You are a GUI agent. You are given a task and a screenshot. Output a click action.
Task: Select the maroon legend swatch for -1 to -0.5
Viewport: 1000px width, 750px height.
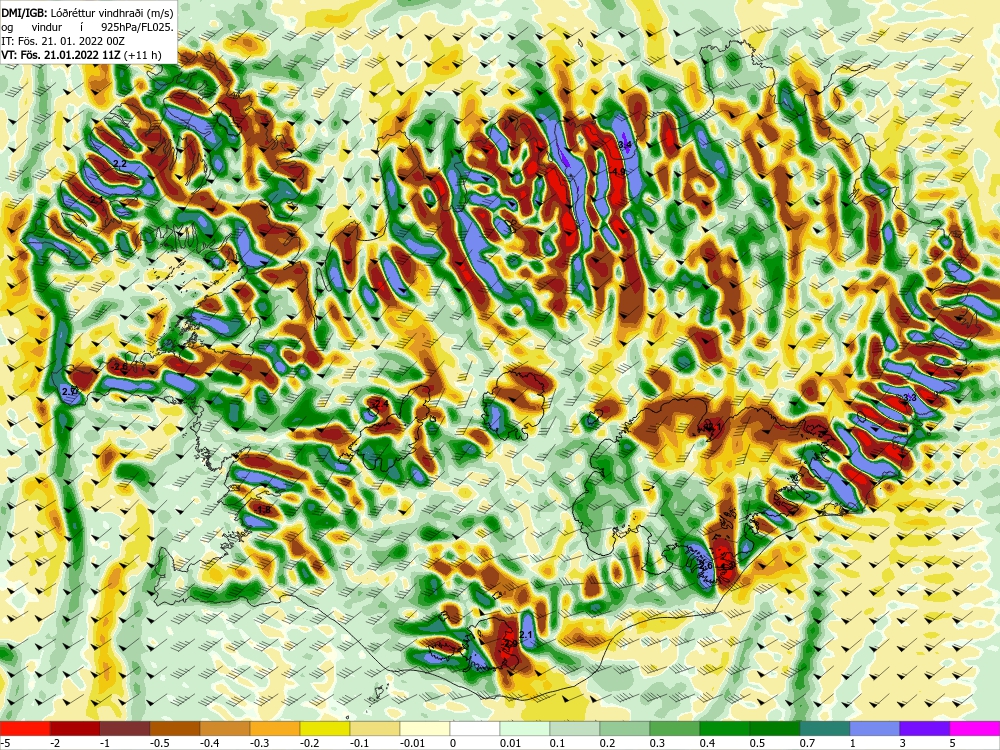coord(125,728)
